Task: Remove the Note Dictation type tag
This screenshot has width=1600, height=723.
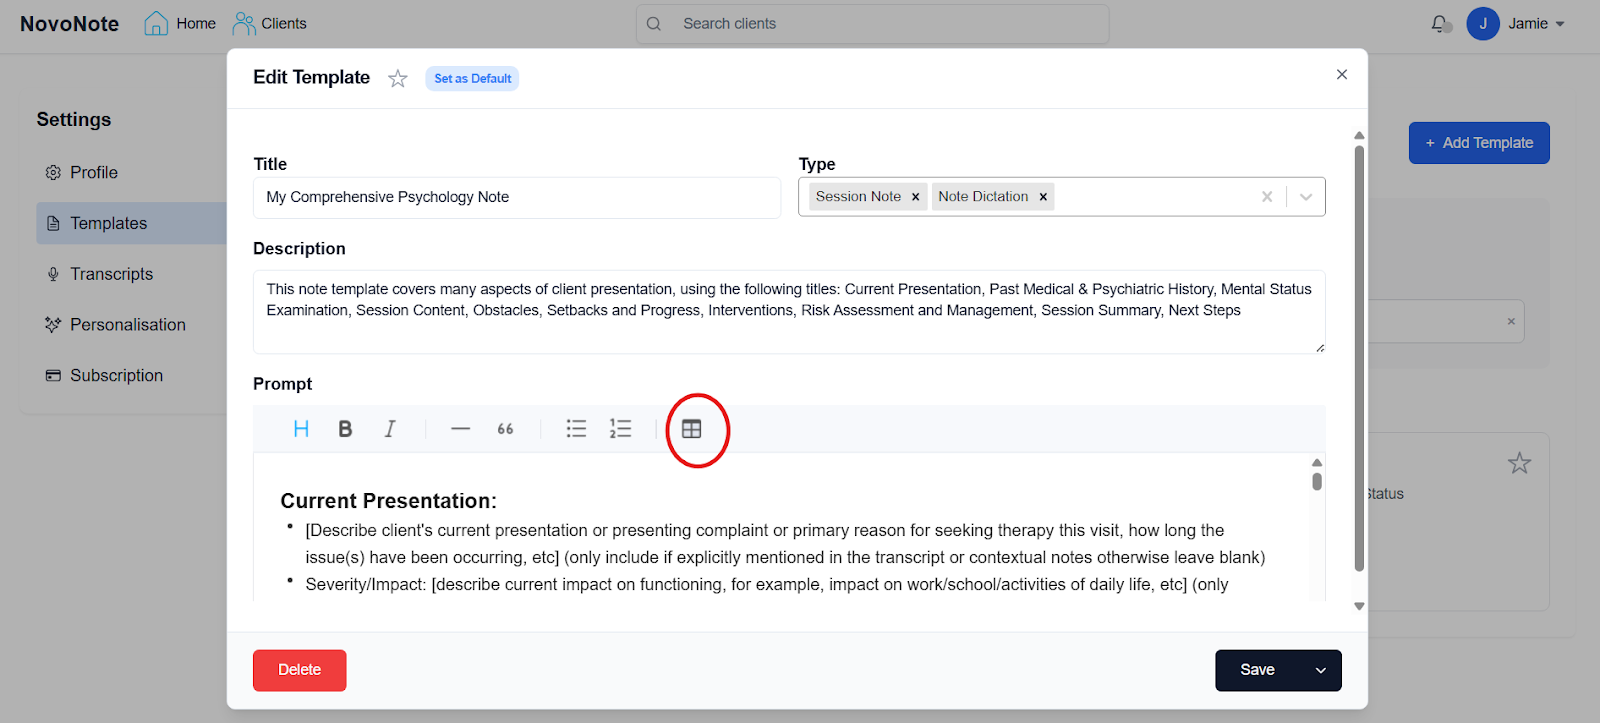Action: (x=1043, y=197)
